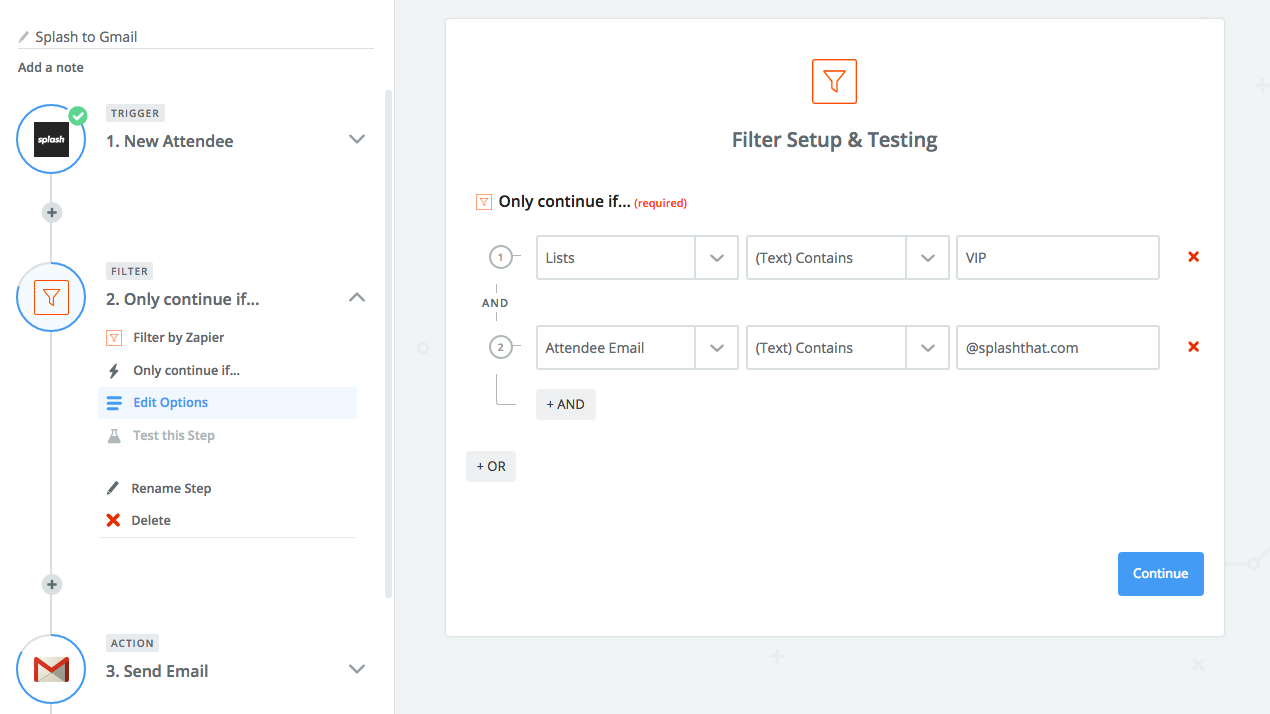
Task: Click the @splashthat.com value field
Action: pyautogui.click(x=1058, y=347)
